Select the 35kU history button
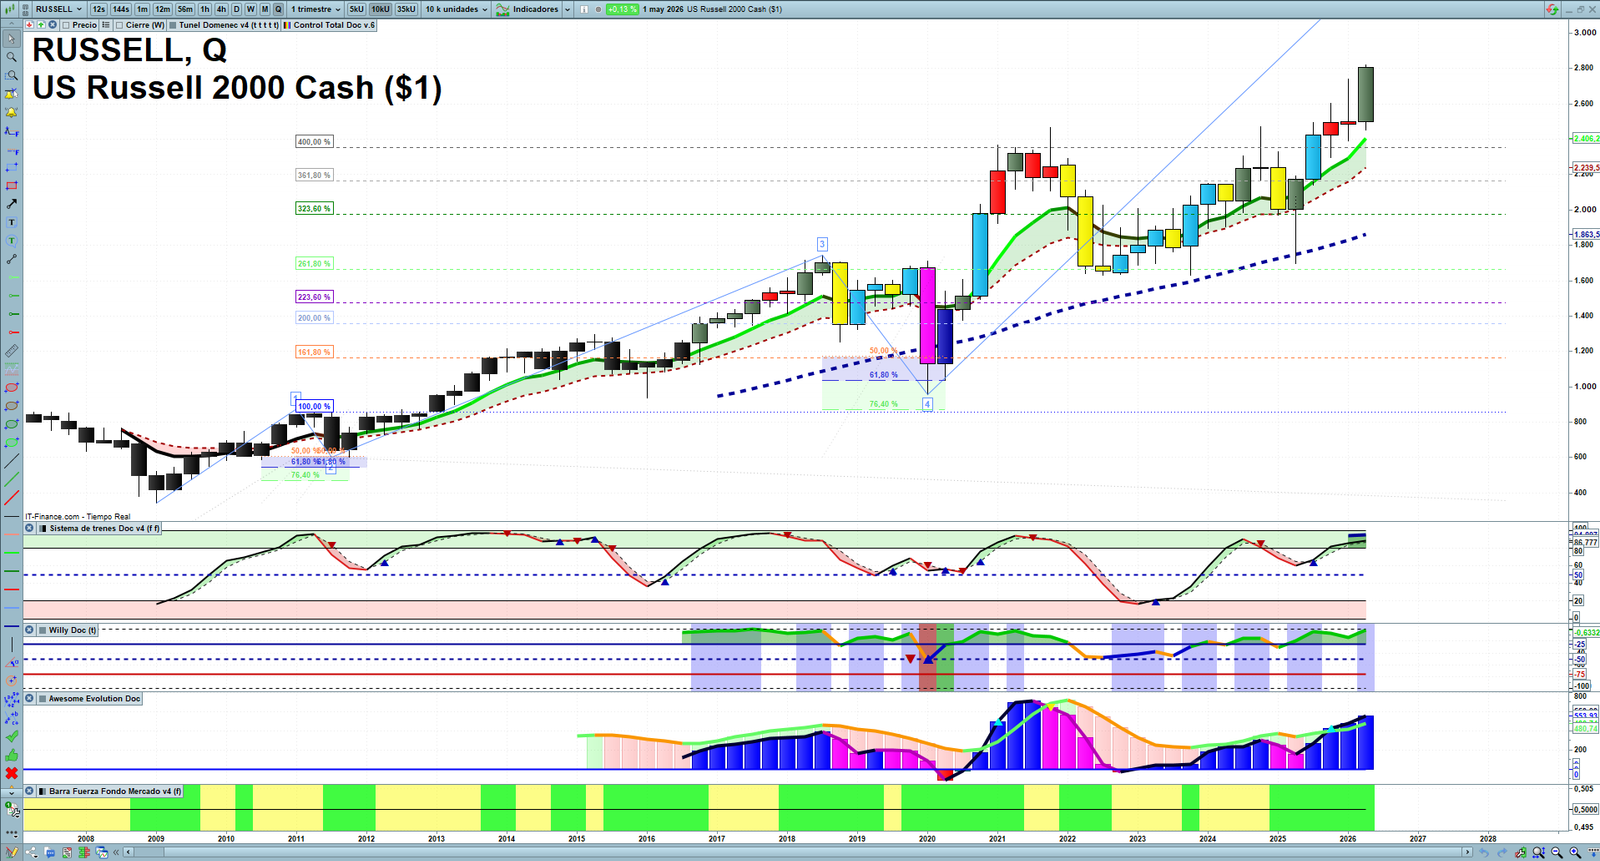This screenshot has height=861, width=1600. point(406,9)
